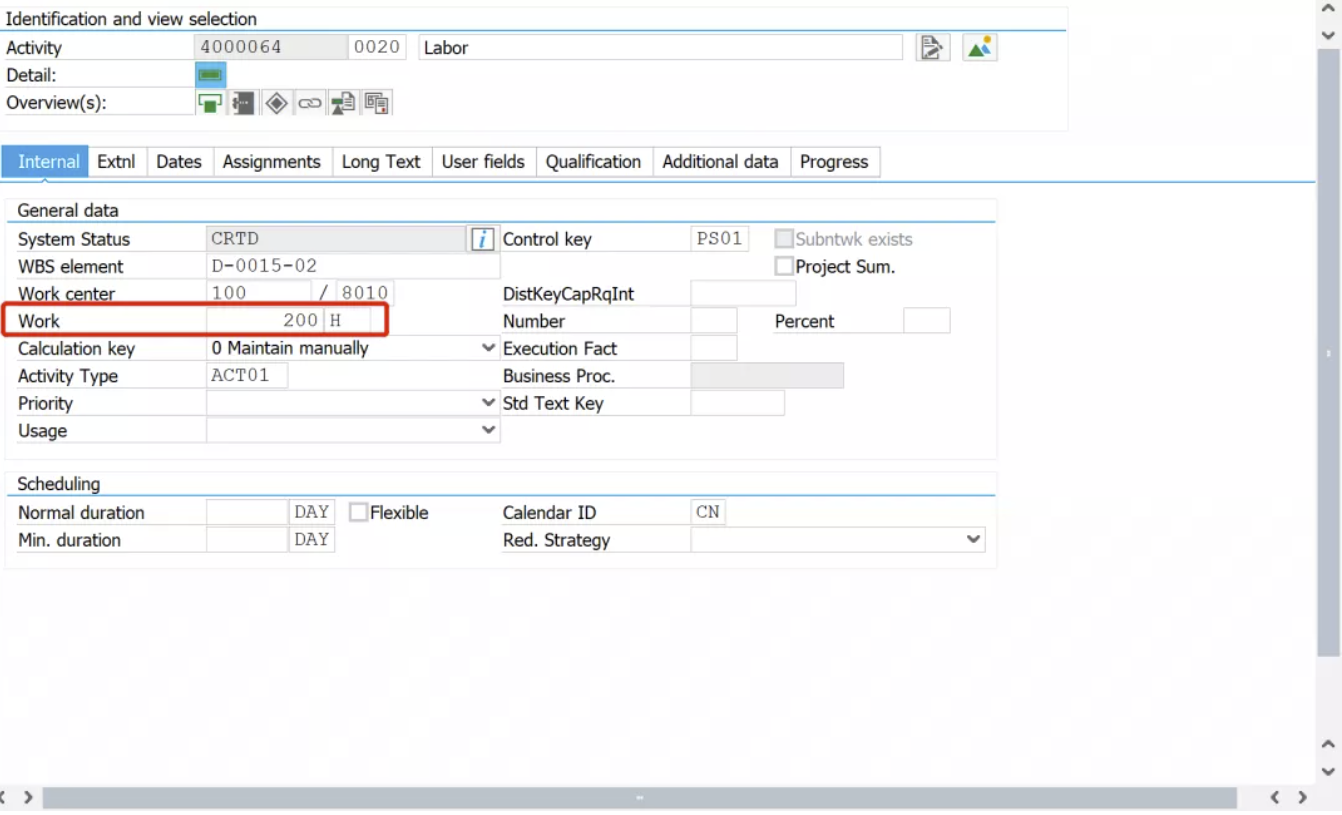
Task: Click the Activity Type field ACT01
Action: pyautogui.click(x=247, y=376)
